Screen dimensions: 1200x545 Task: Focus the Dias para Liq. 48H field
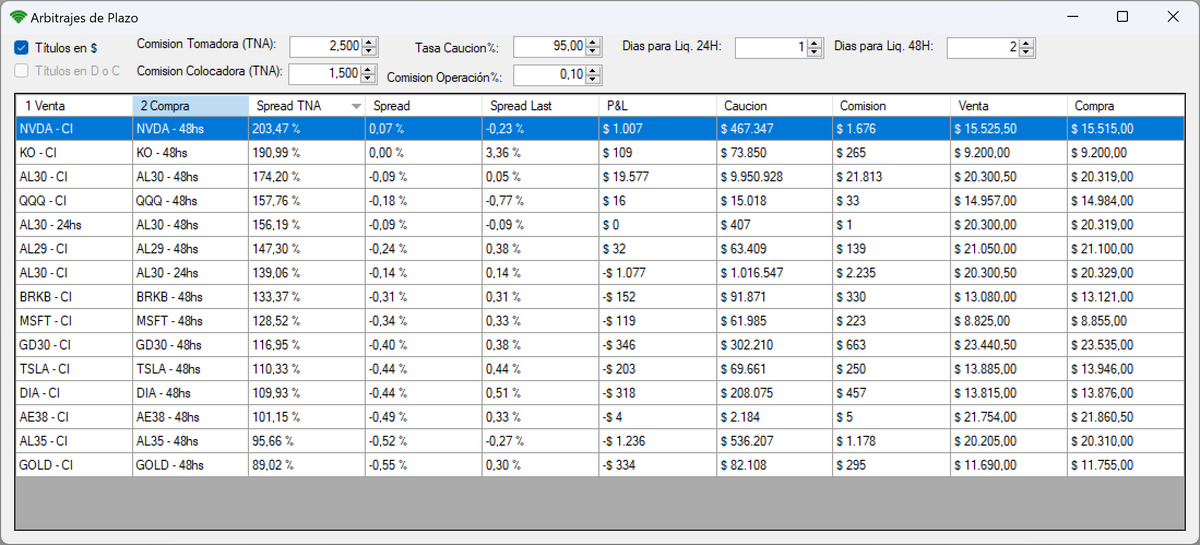point(983,47)
